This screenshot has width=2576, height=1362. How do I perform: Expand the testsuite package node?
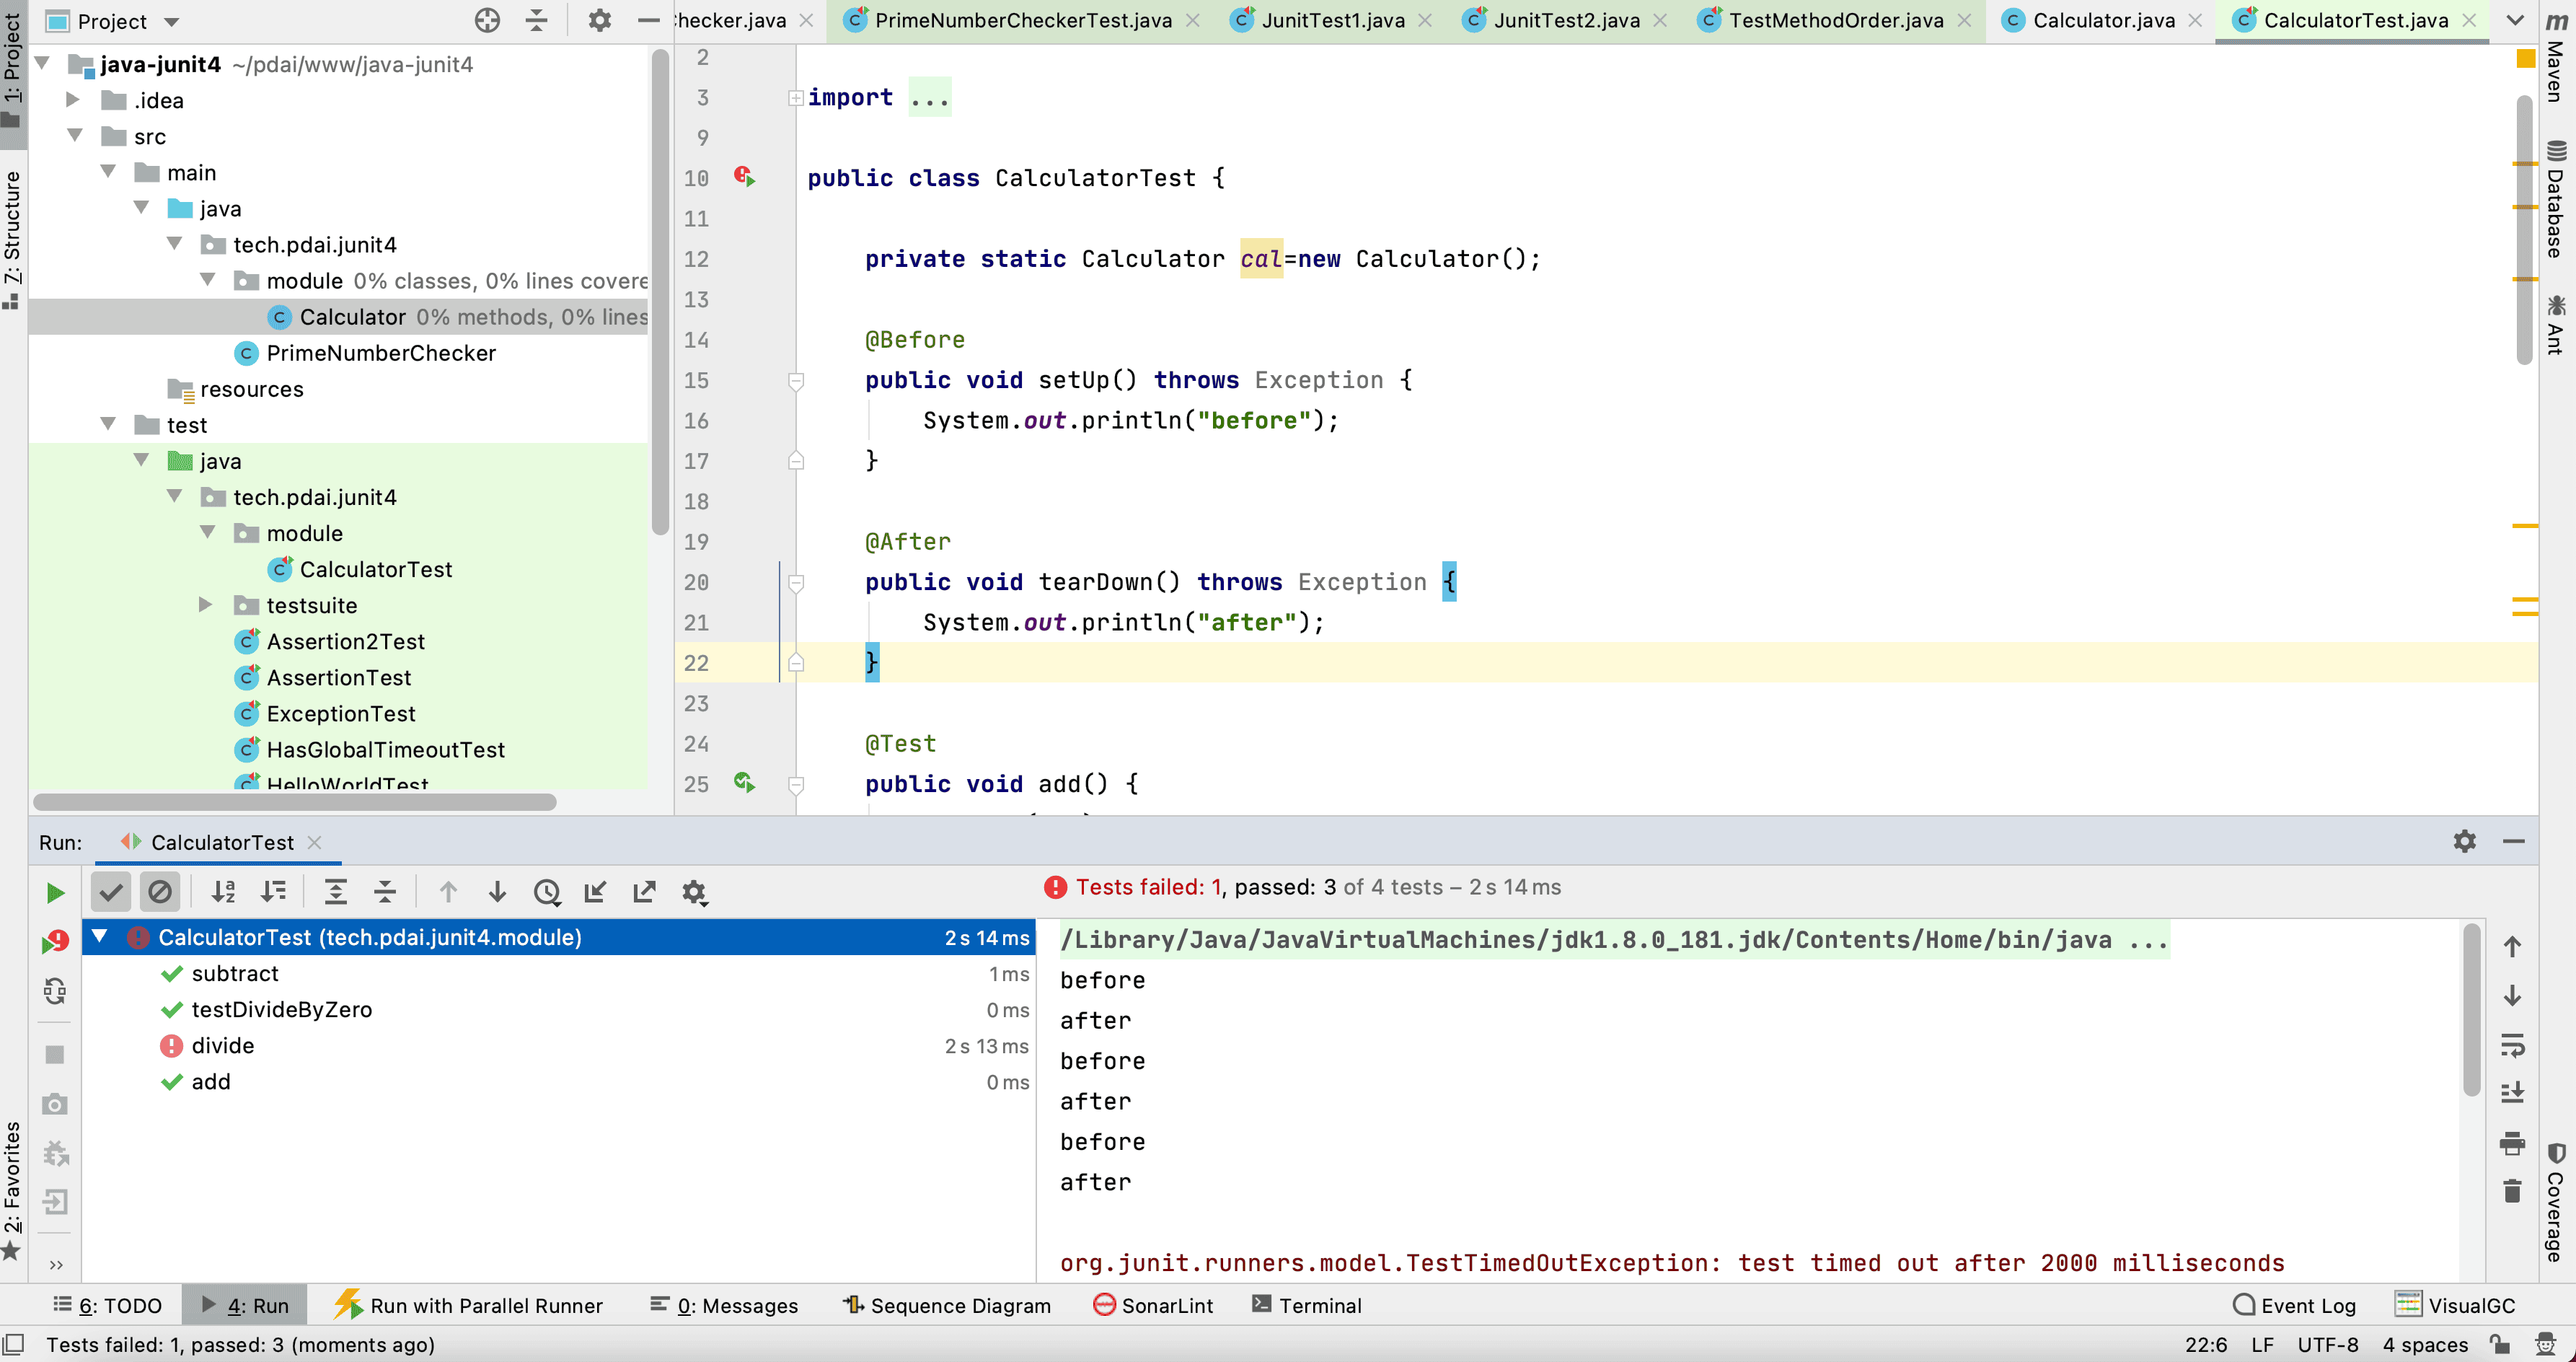click(205, 605)
